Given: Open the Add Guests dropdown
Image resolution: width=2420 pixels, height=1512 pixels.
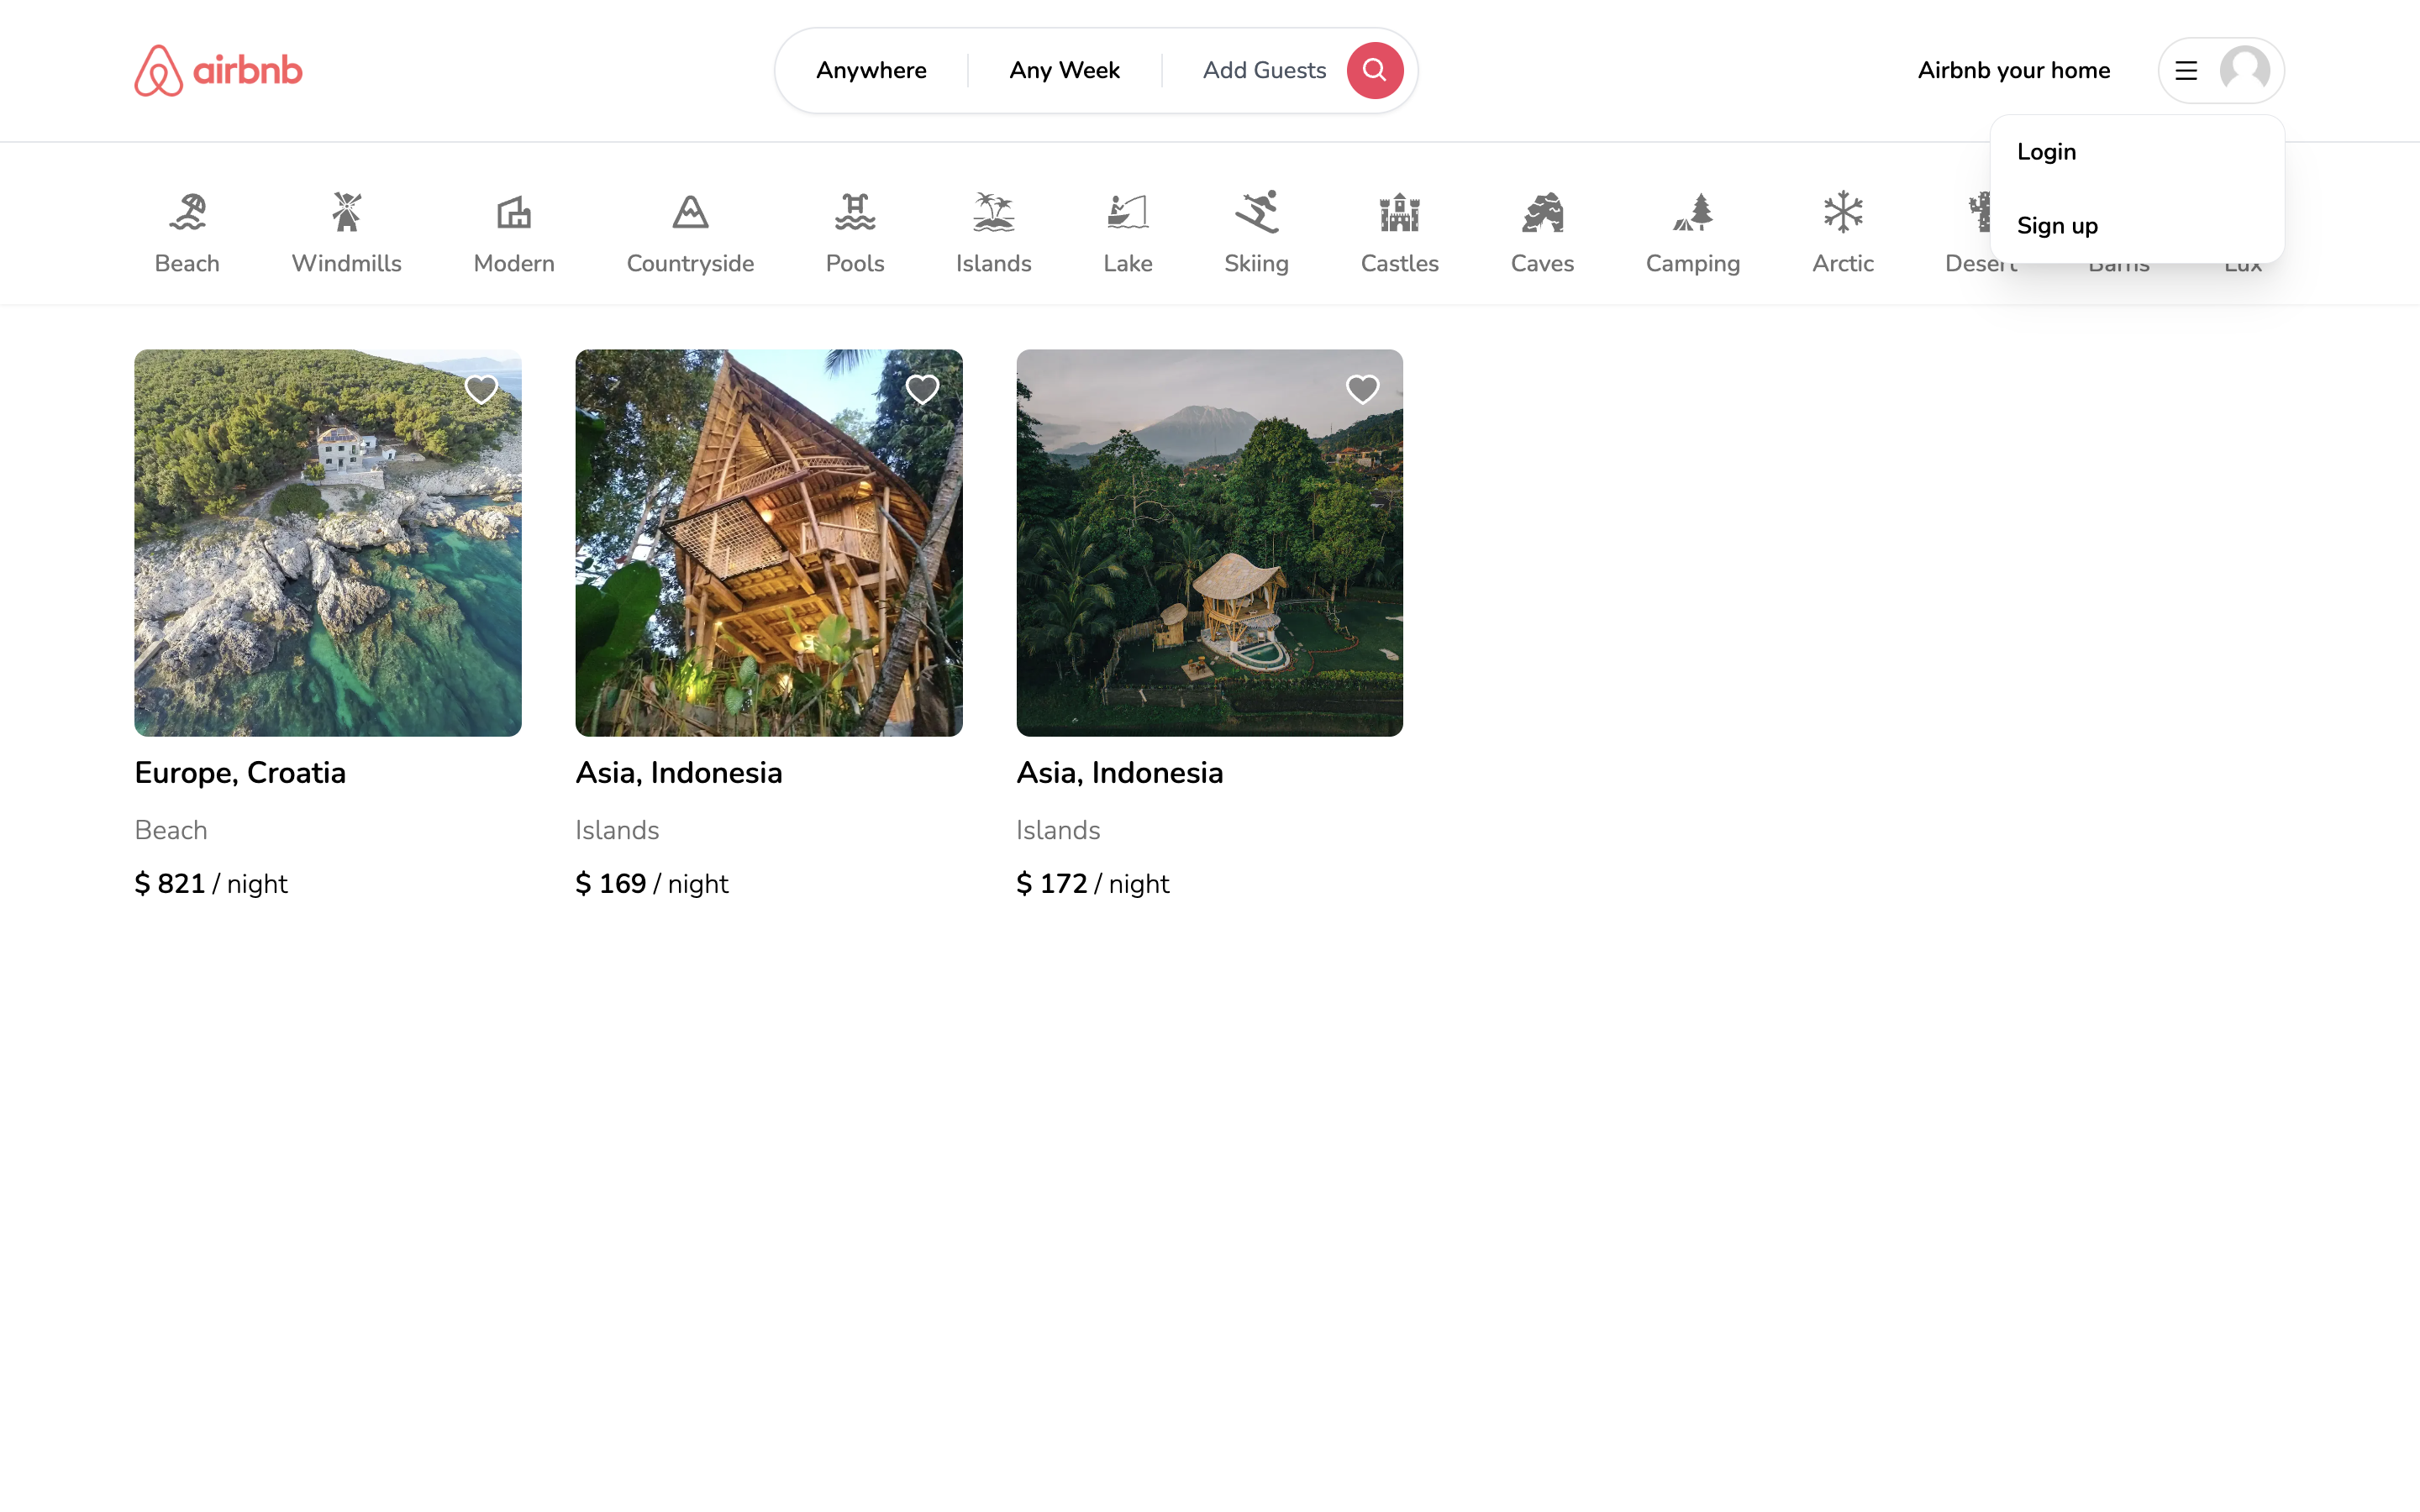Looking at the screenshot, I should click(x=1265, y=70).
